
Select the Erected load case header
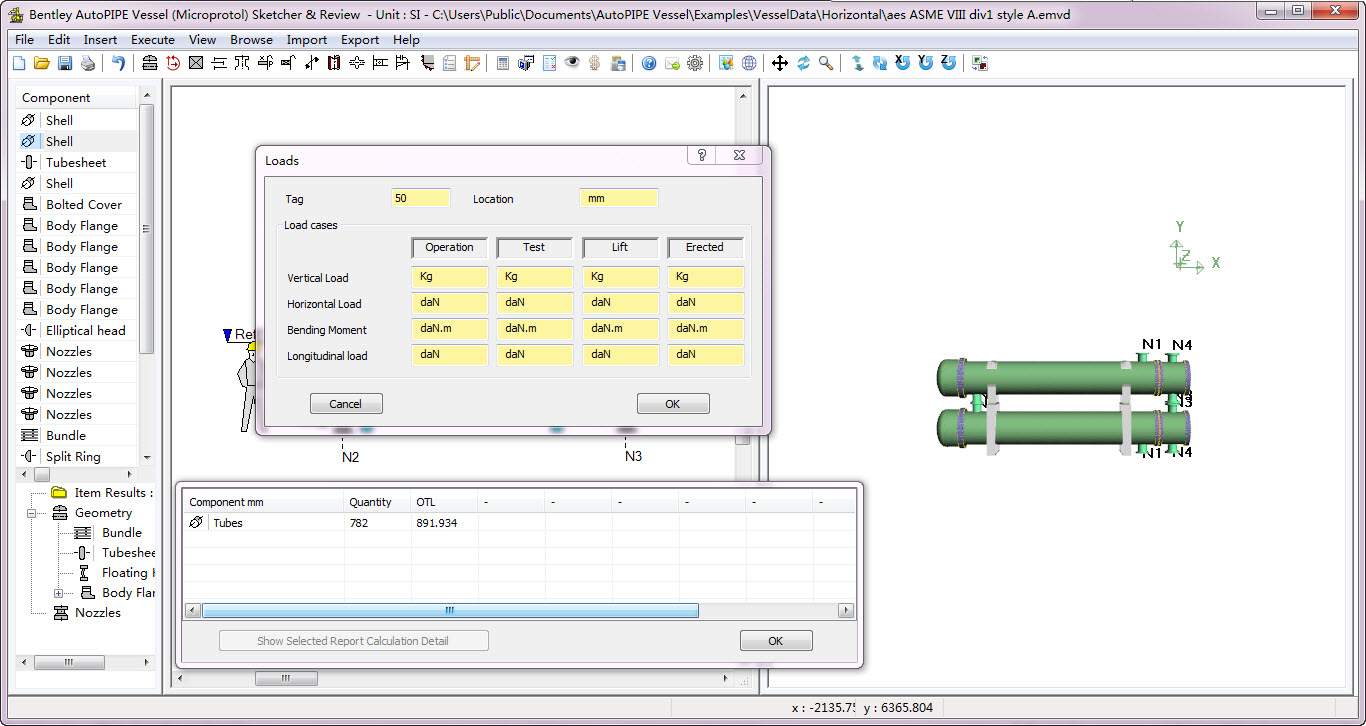coord(705,247)
